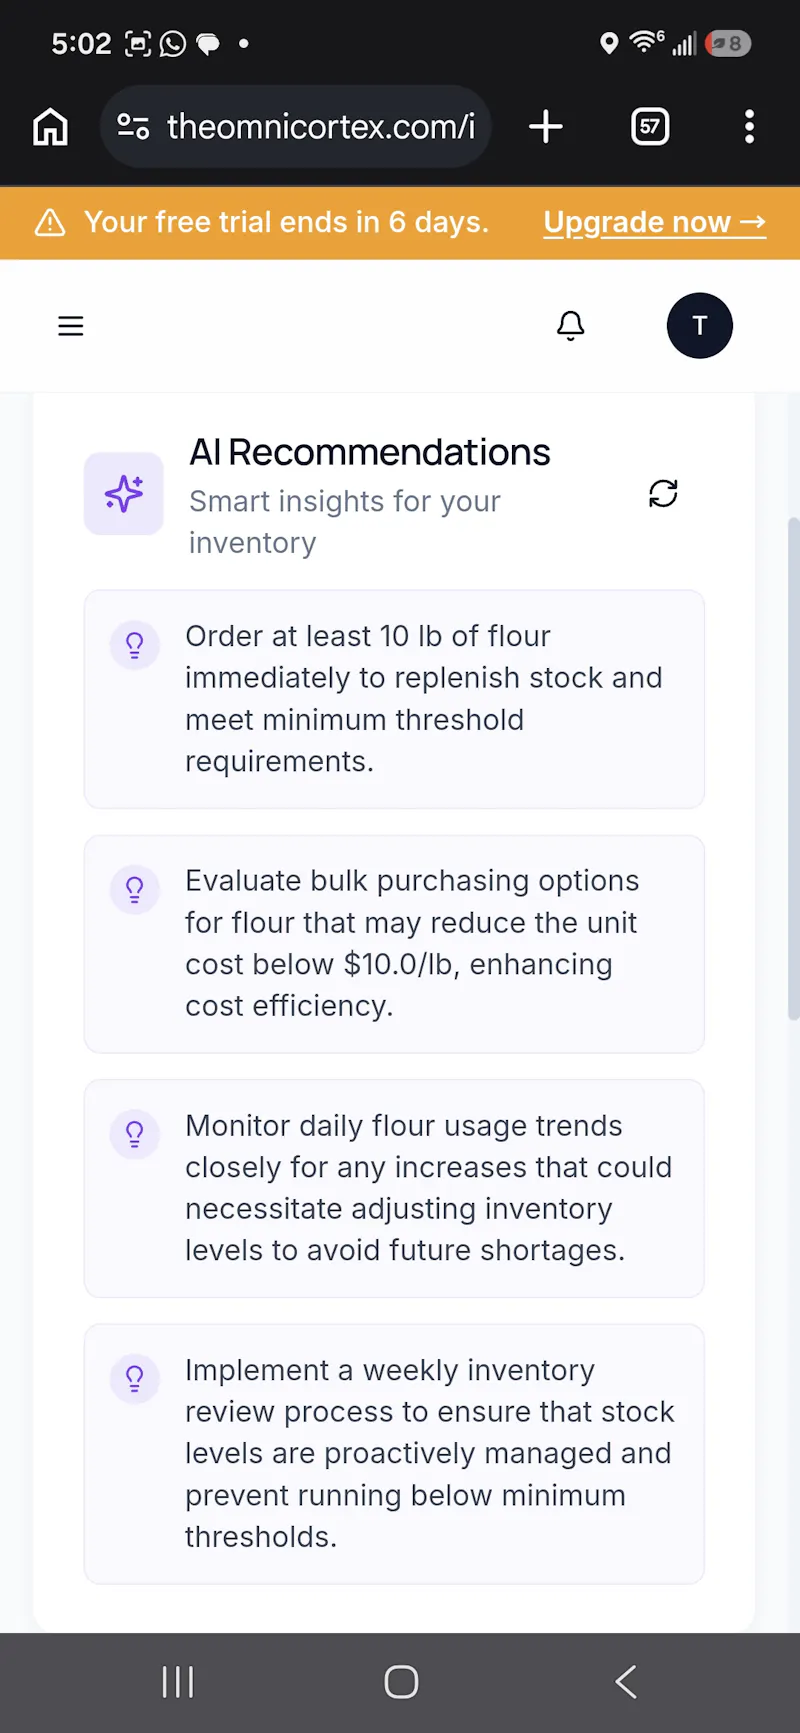The image size is (800, 1733).
Task: Select the 'Evaluate bulk purchasing options' recommendation
Action: click(394, 944)
